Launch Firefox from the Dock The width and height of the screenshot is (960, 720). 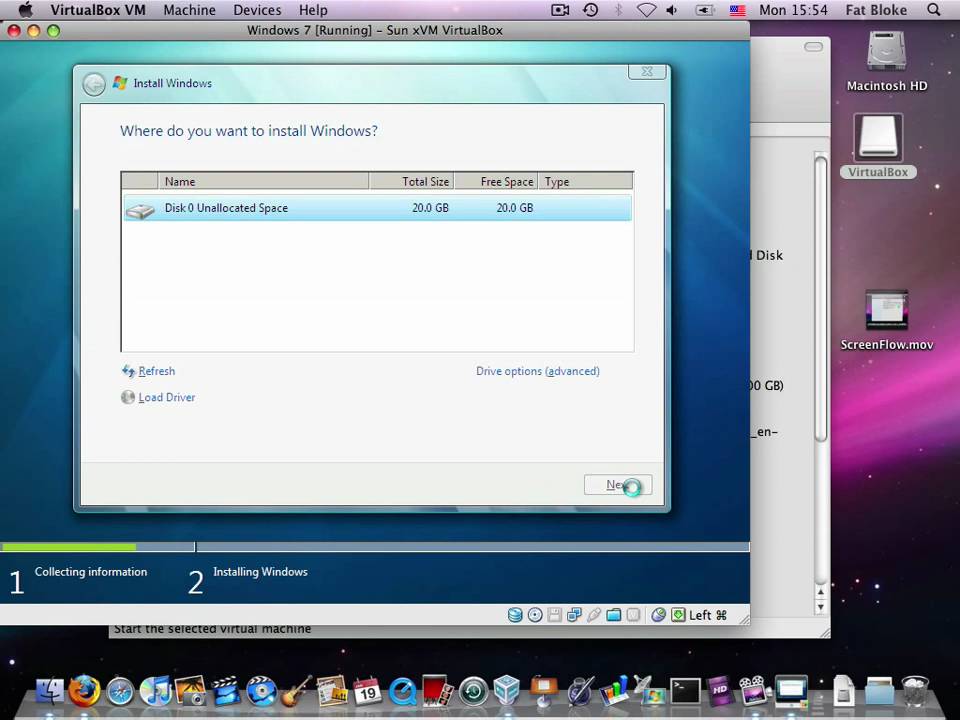(84, 691)
